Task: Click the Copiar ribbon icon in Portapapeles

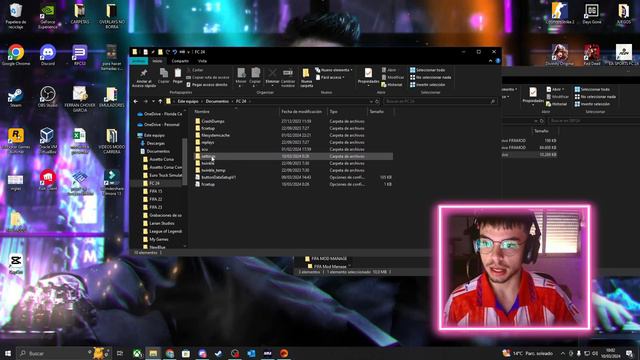Action: (x=164, y=73)
